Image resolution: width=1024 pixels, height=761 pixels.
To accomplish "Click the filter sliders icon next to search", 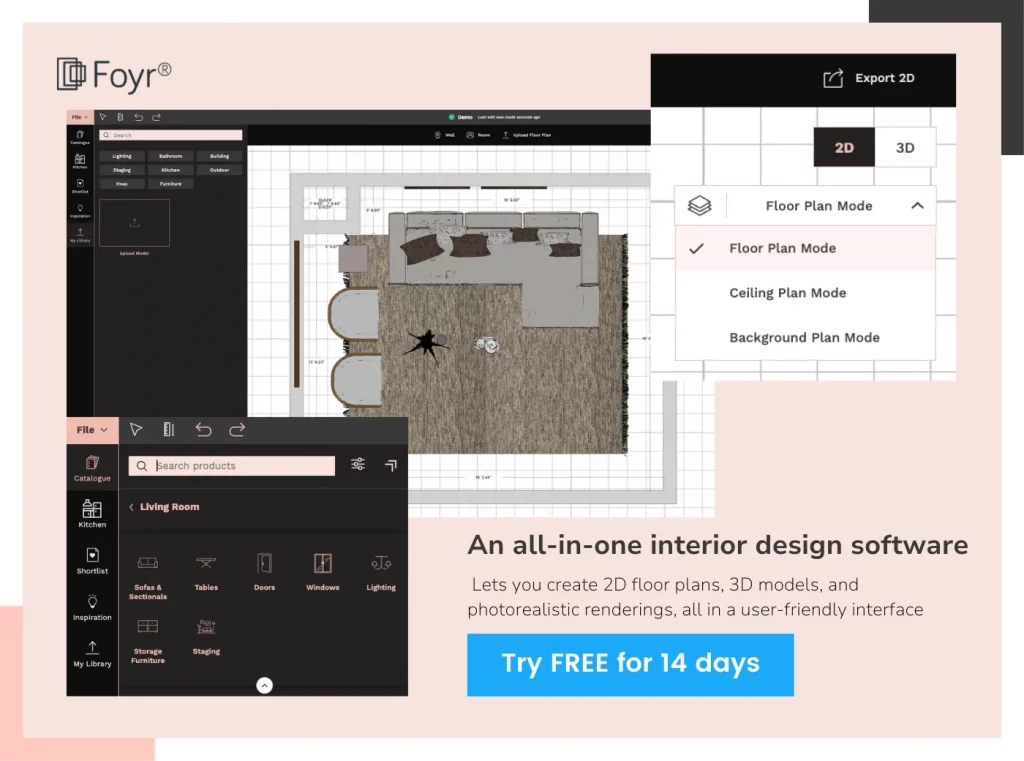I will point(358,464).
